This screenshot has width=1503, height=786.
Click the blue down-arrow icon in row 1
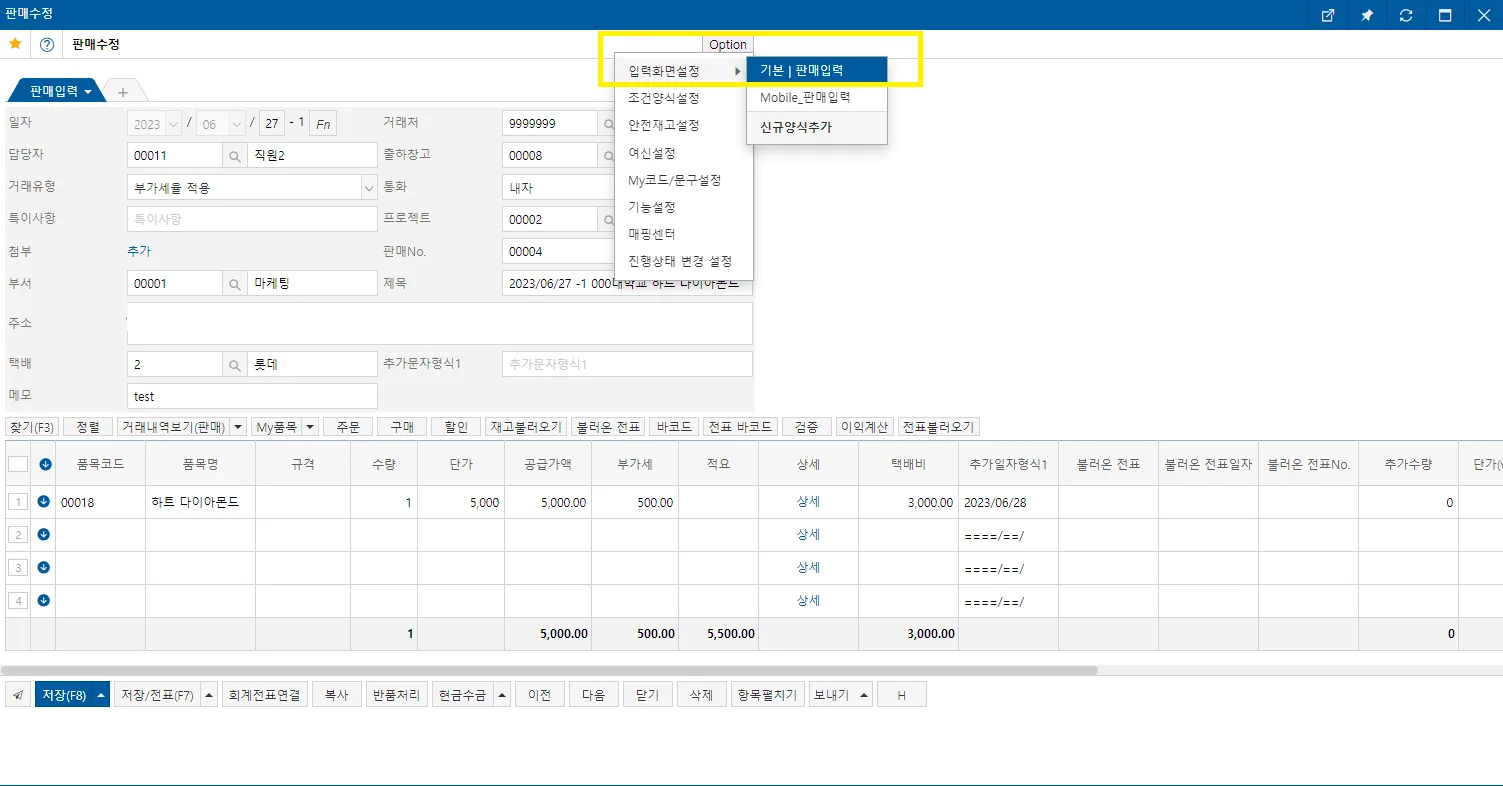[x=44, y=502]
